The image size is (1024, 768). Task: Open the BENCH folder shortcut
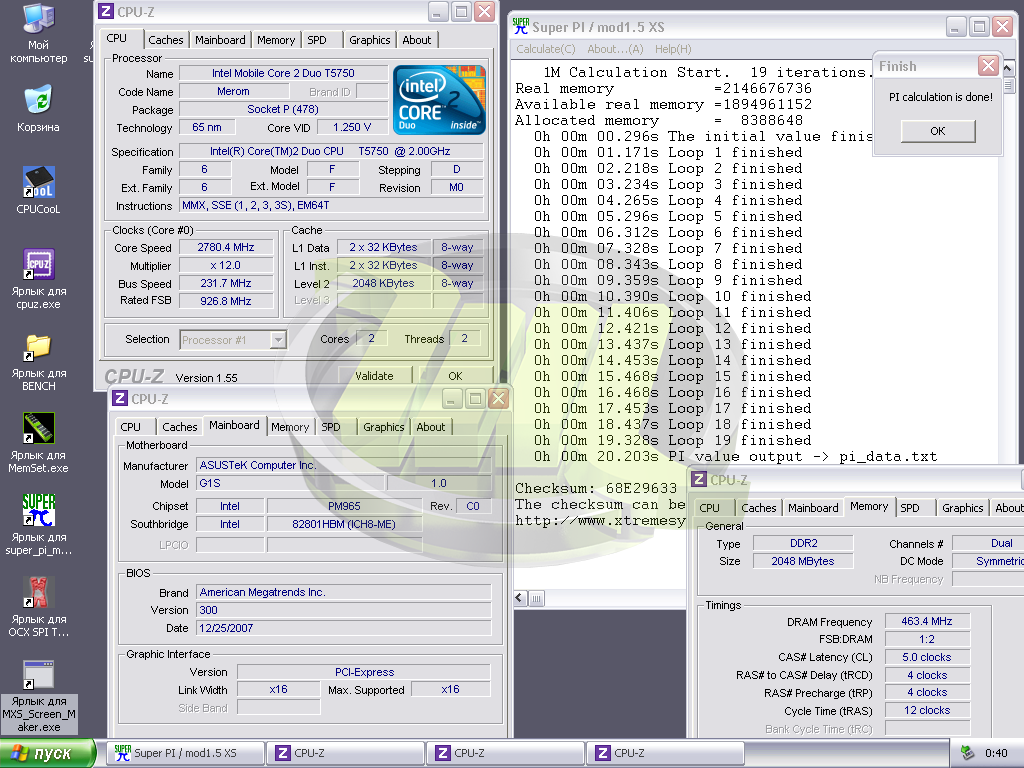pos(39,361)
